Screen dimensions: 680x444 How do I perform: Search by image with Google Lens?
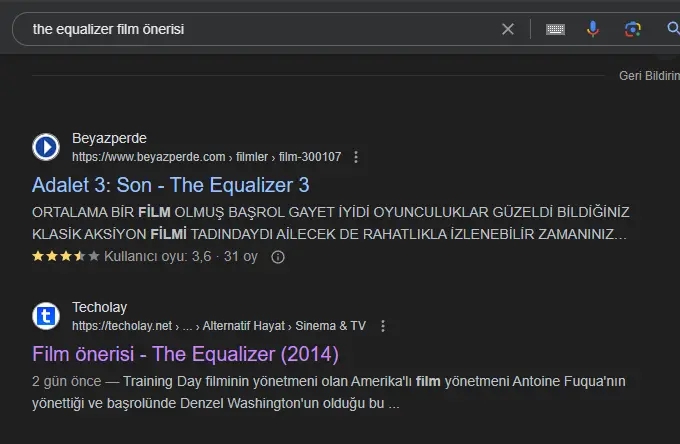[x=633, y=29]
